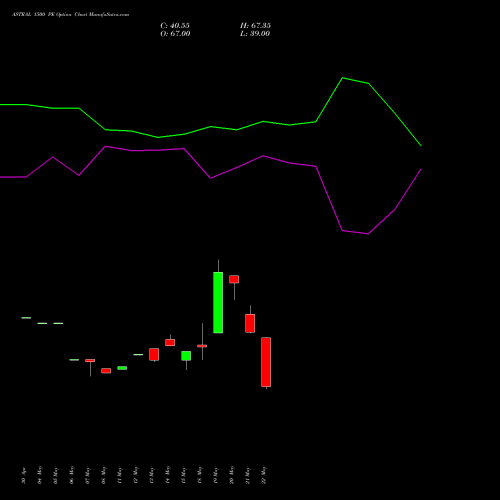
Task: Click the tall green candle for 19 May
Action: [x=218, y=302]
